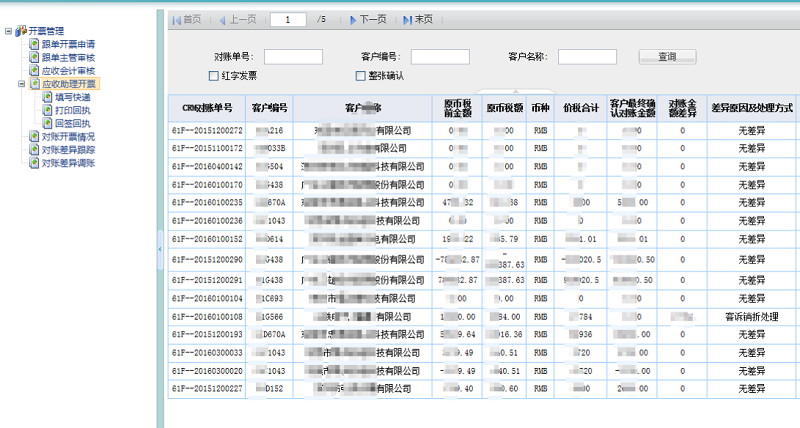The height and width of the screenshot is (428, 800).
Task: Select row 61F--20151200227
Action: [x=482, y=389]
